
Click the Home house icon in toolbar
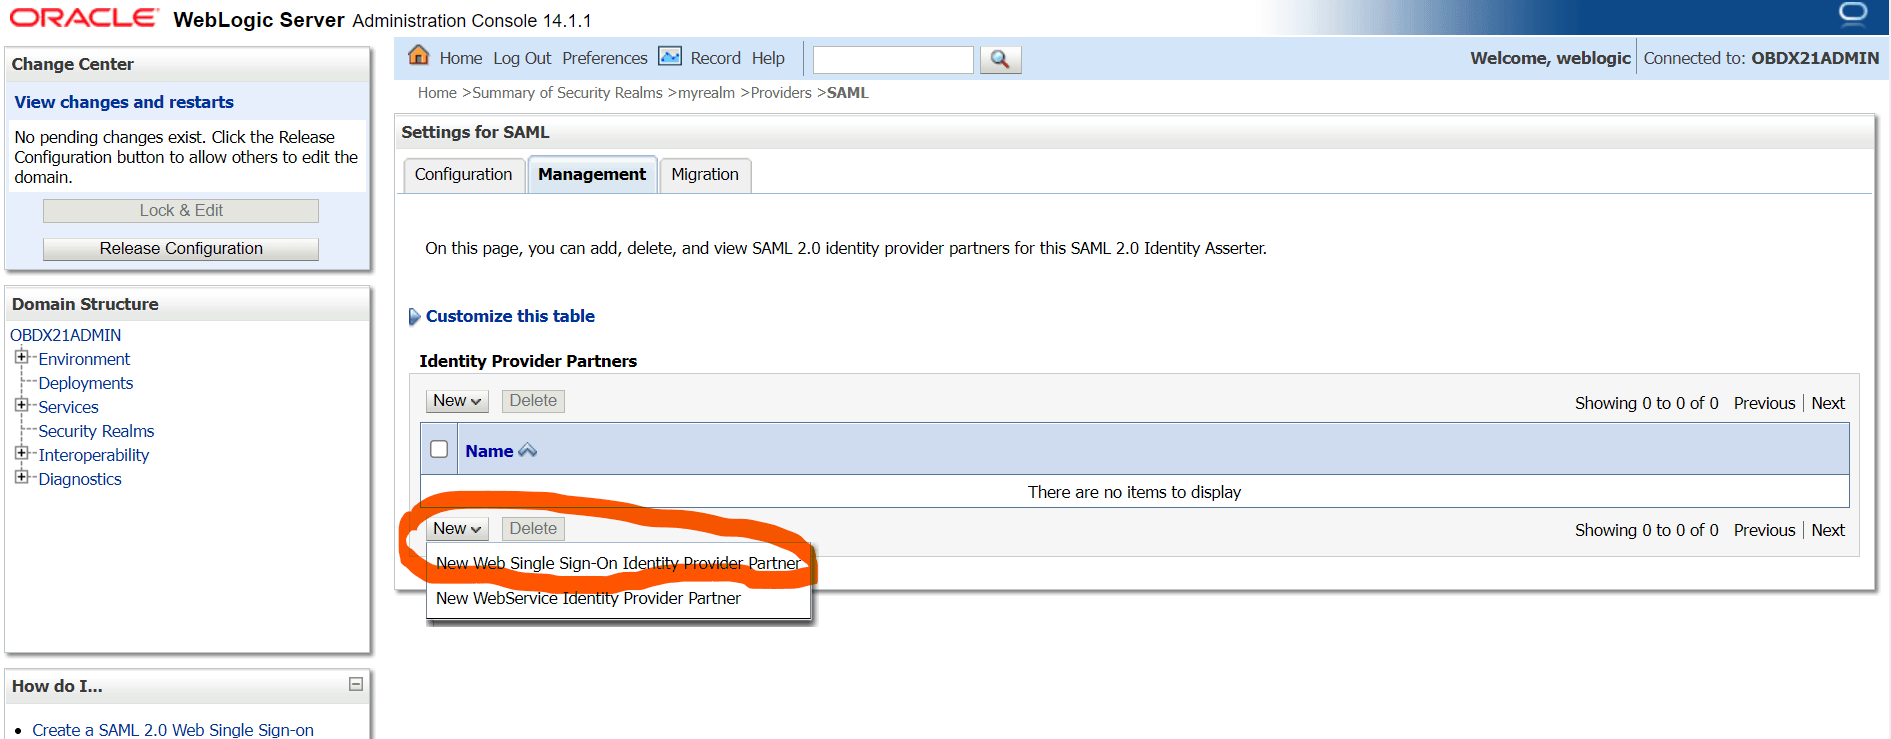[x=419, y=56]
